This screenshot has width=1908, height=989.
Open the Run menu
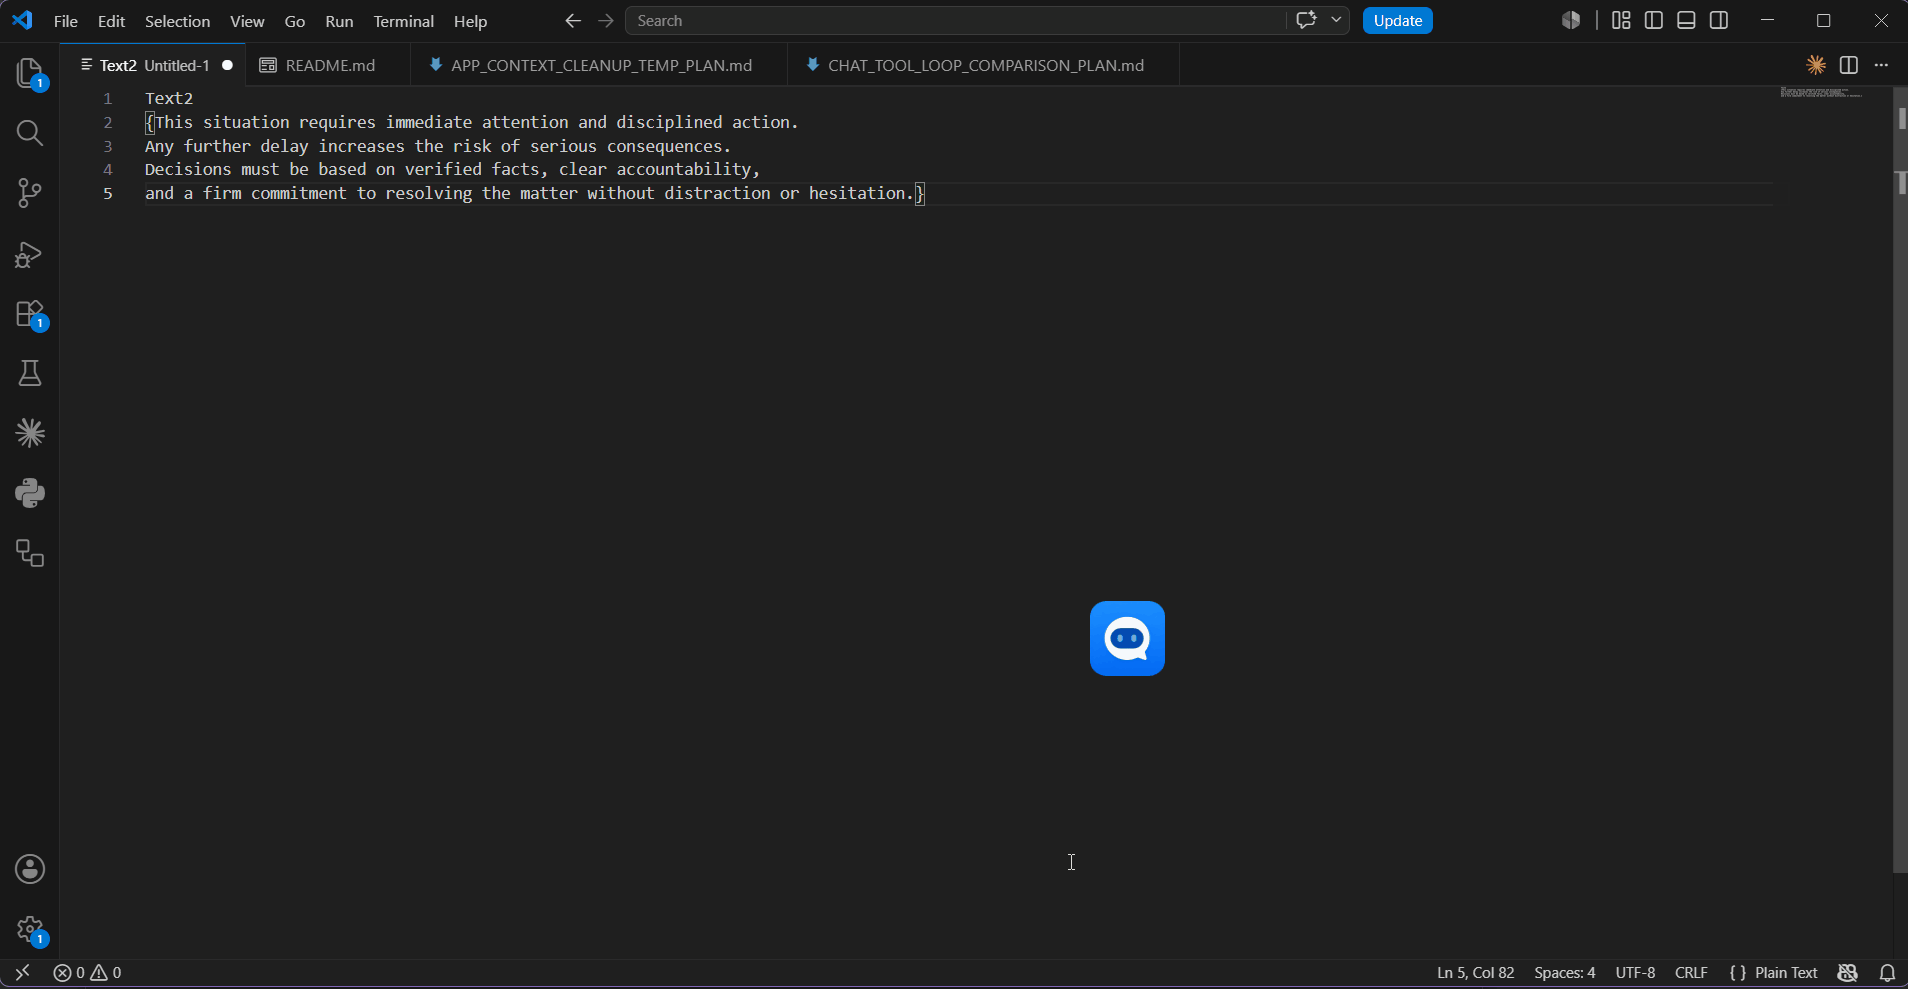pos(339,21)
